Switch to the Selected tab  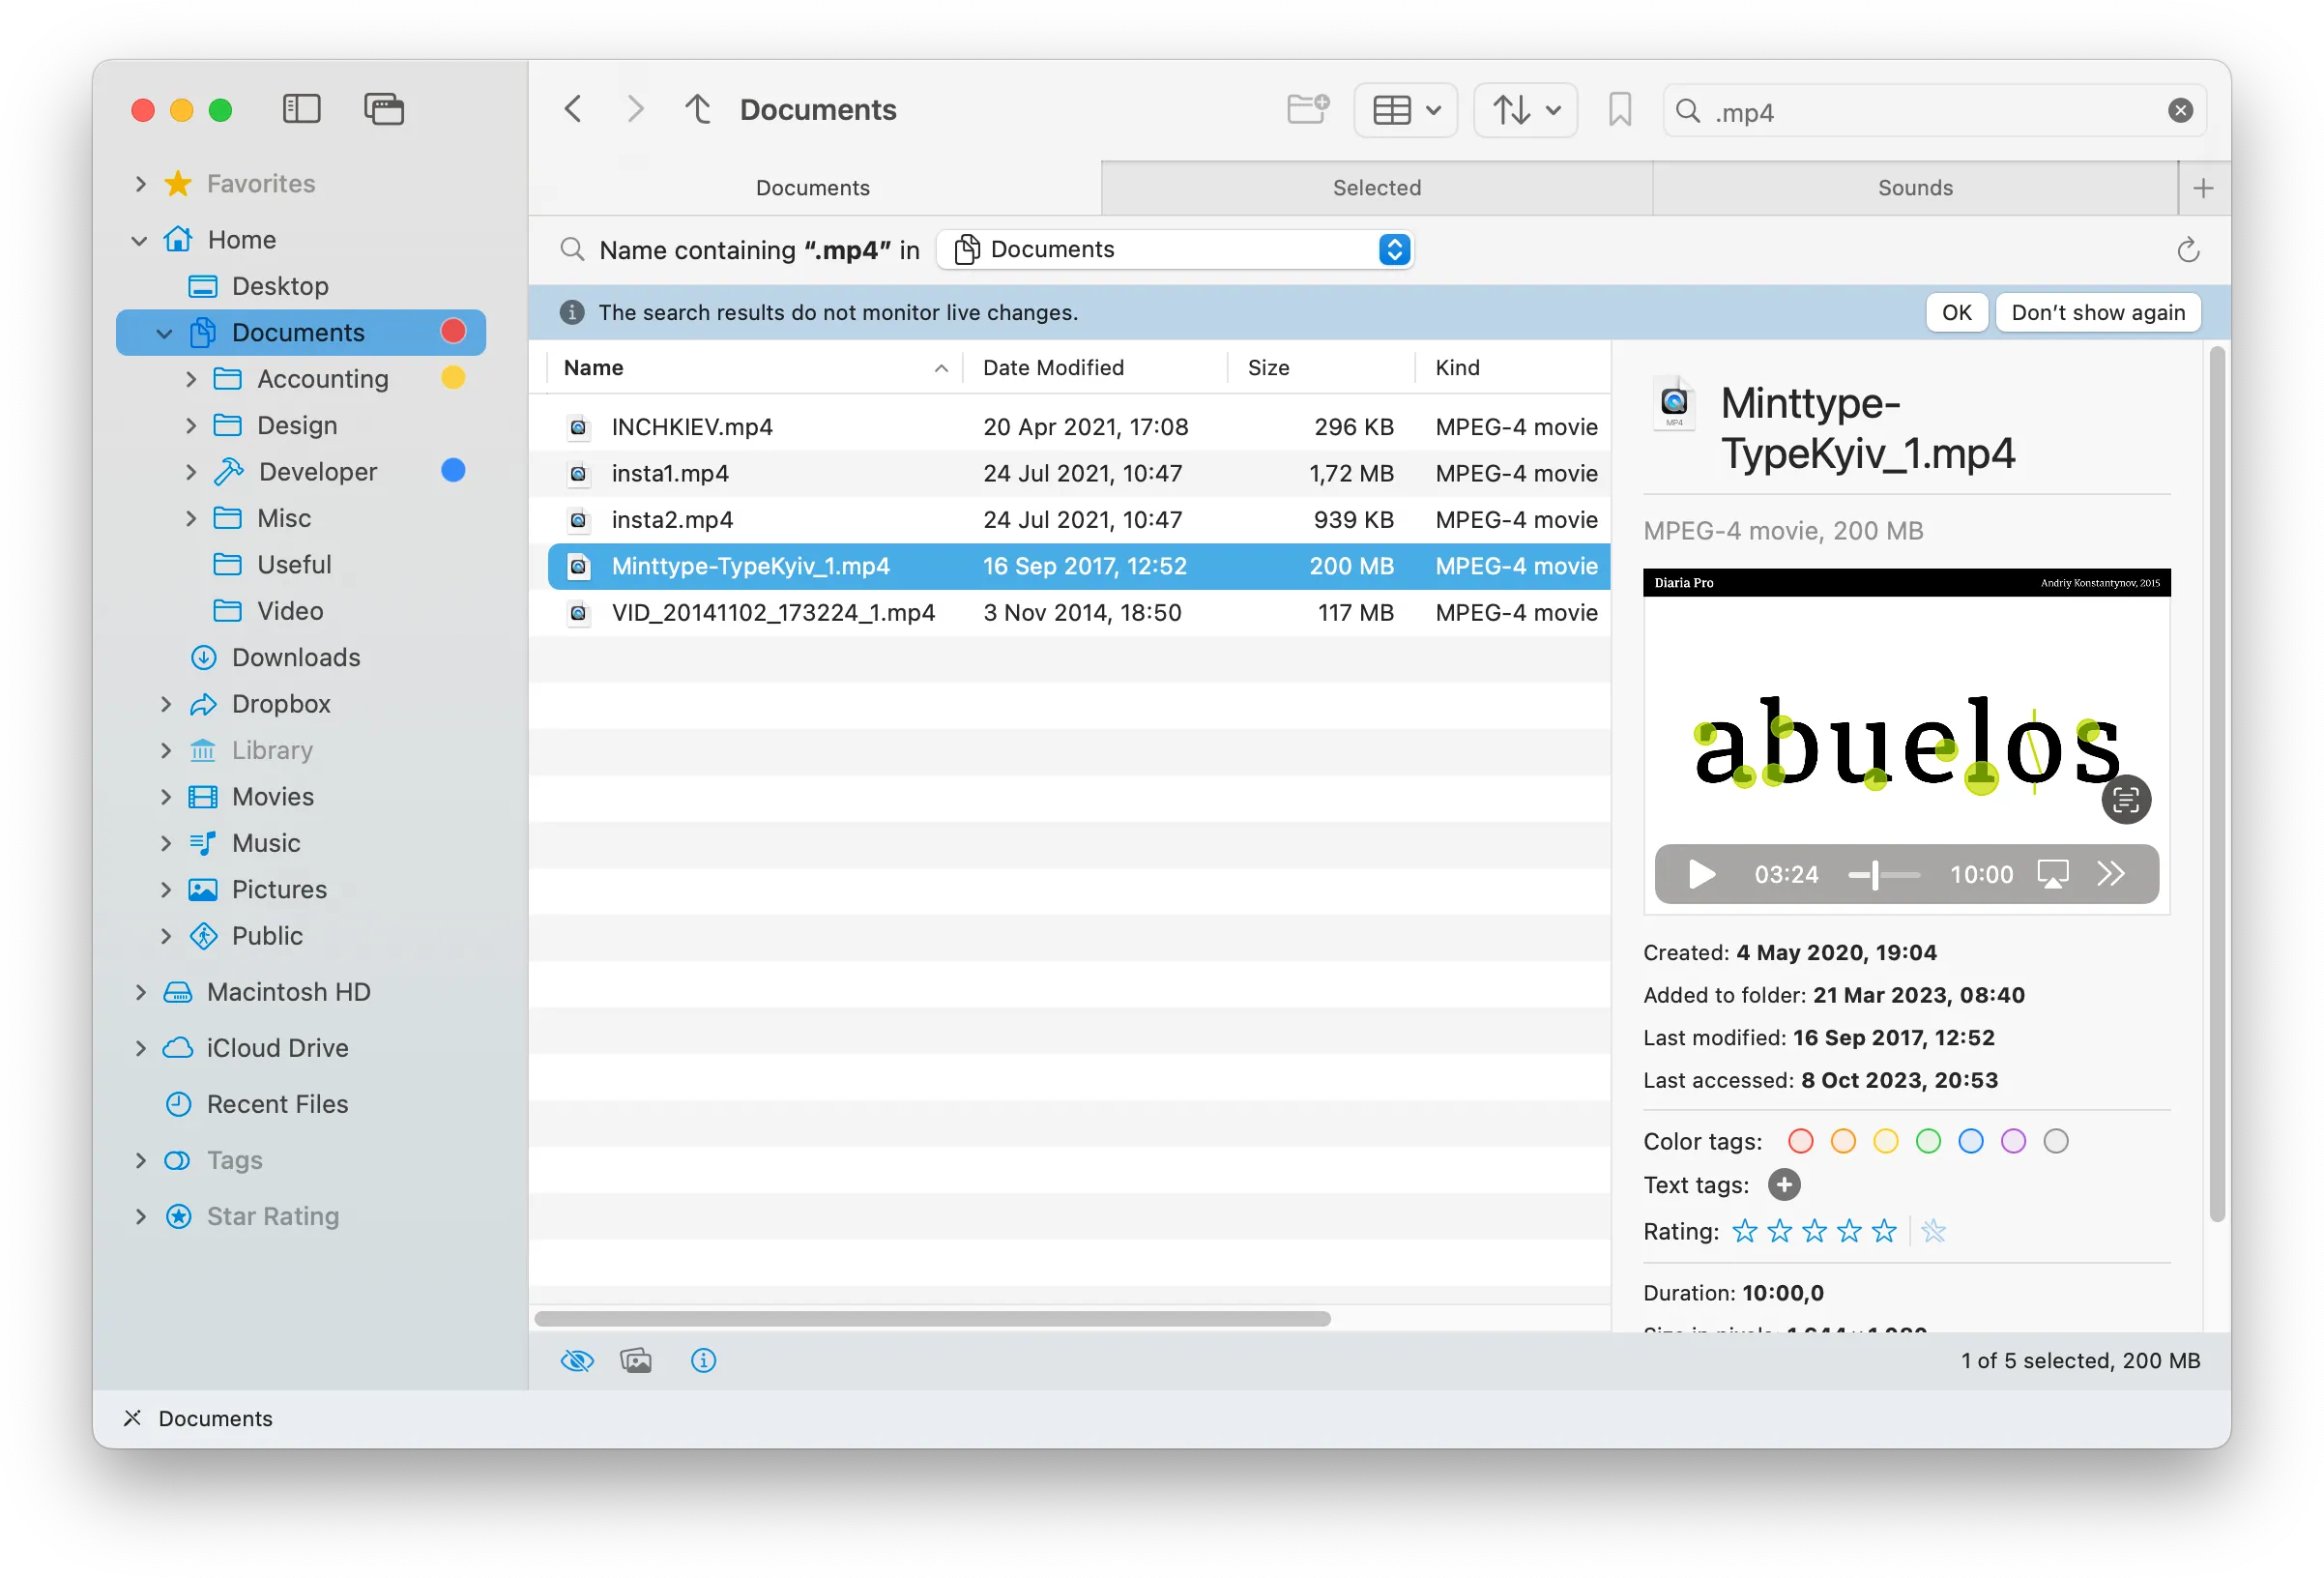(x=1376, y=188)
